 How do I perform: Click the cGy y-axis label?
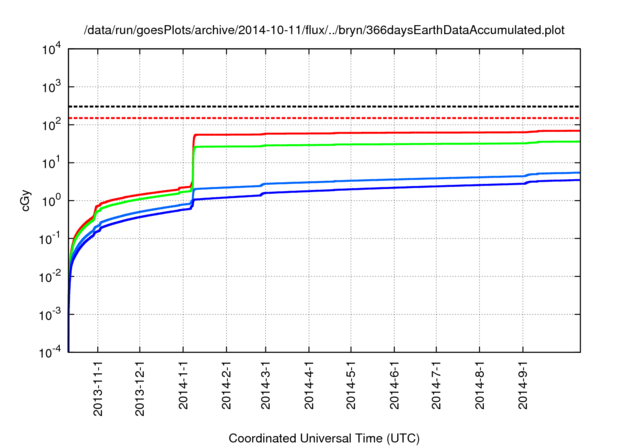click(x=25, y=201)
